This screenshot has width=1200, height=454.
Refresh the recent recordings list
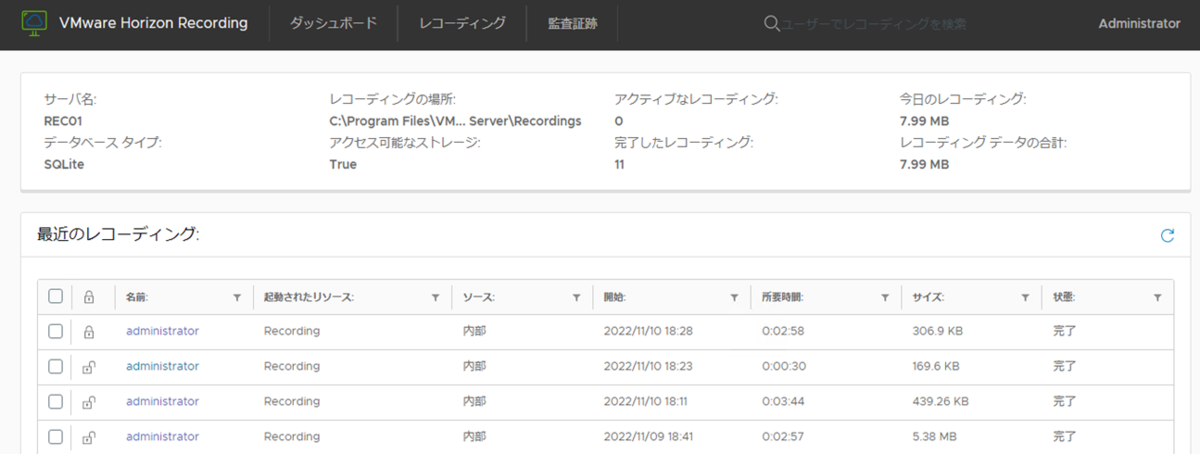click(1167, 236)
